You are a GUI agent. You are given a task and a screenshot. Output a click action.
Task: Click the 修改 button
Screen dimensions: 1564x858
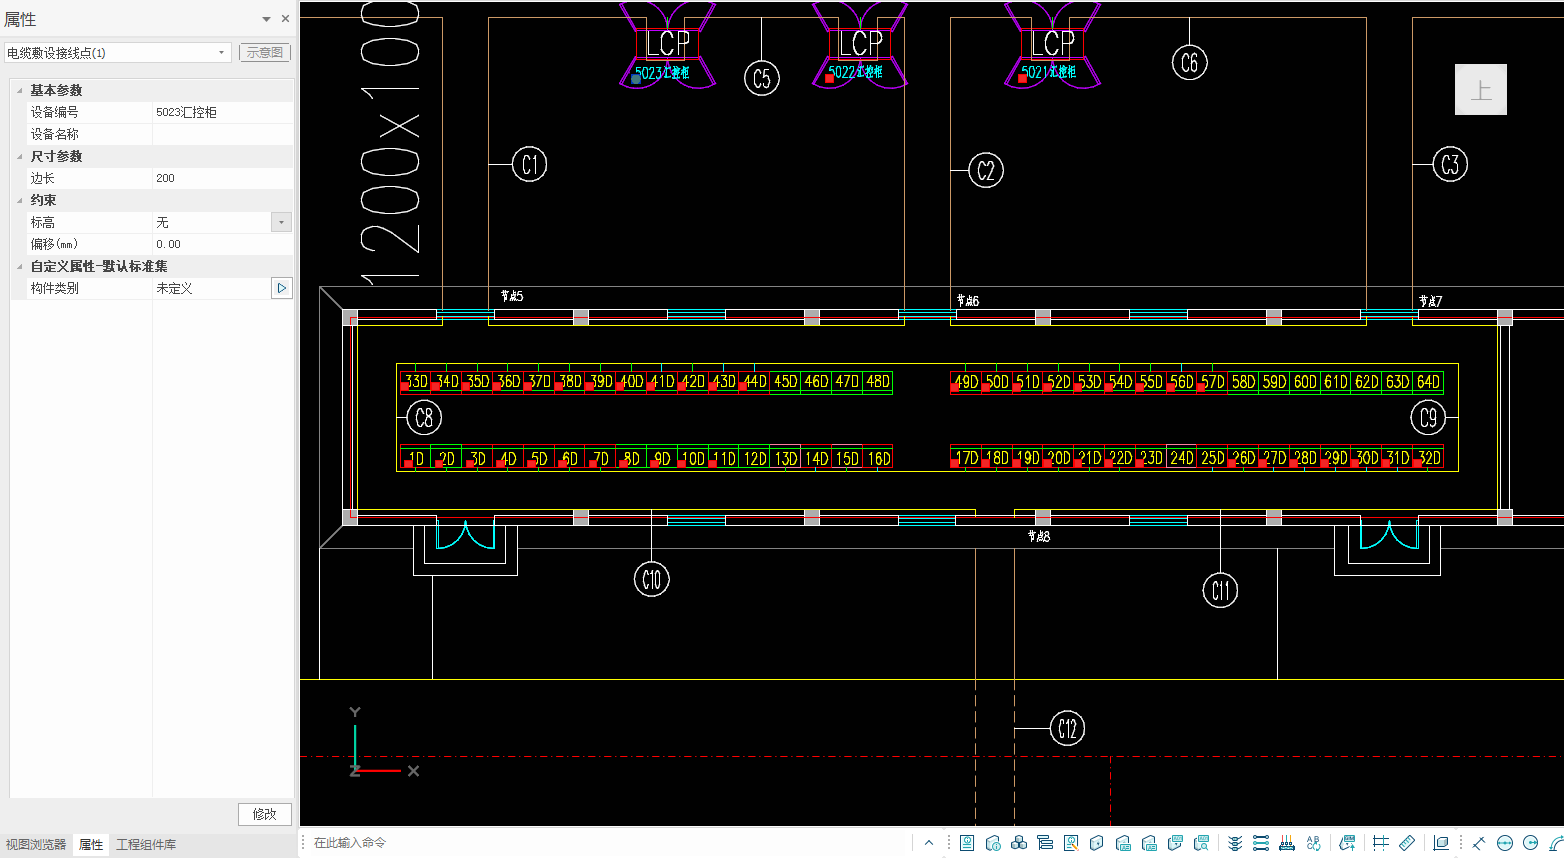264,814
